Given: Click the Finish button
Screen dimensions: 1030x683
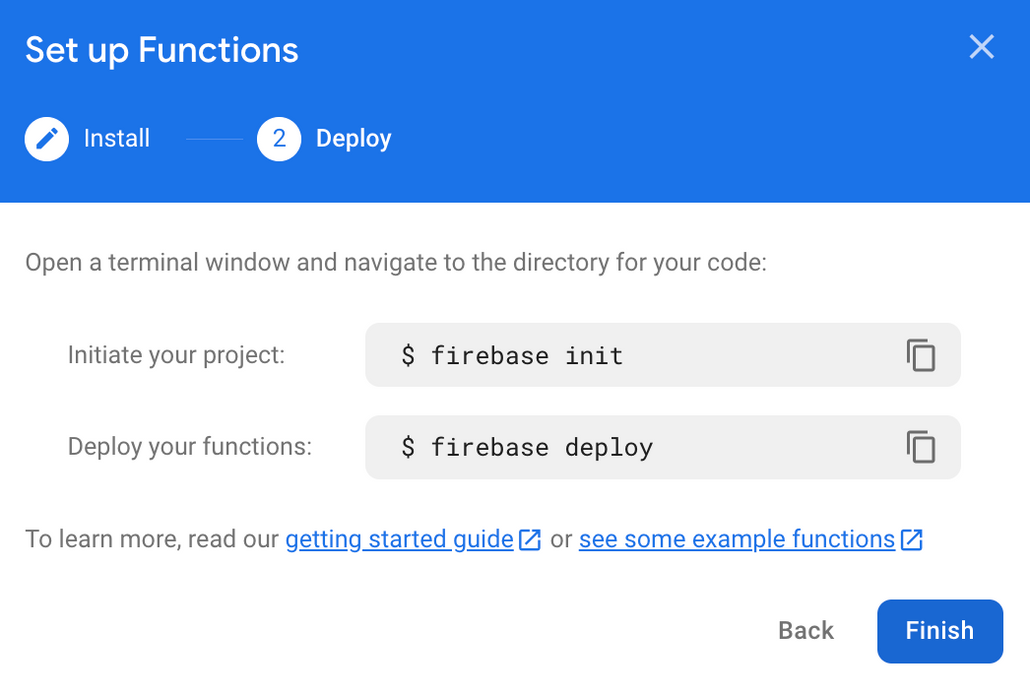Looking at the screenshot, I should coord(940,631).
